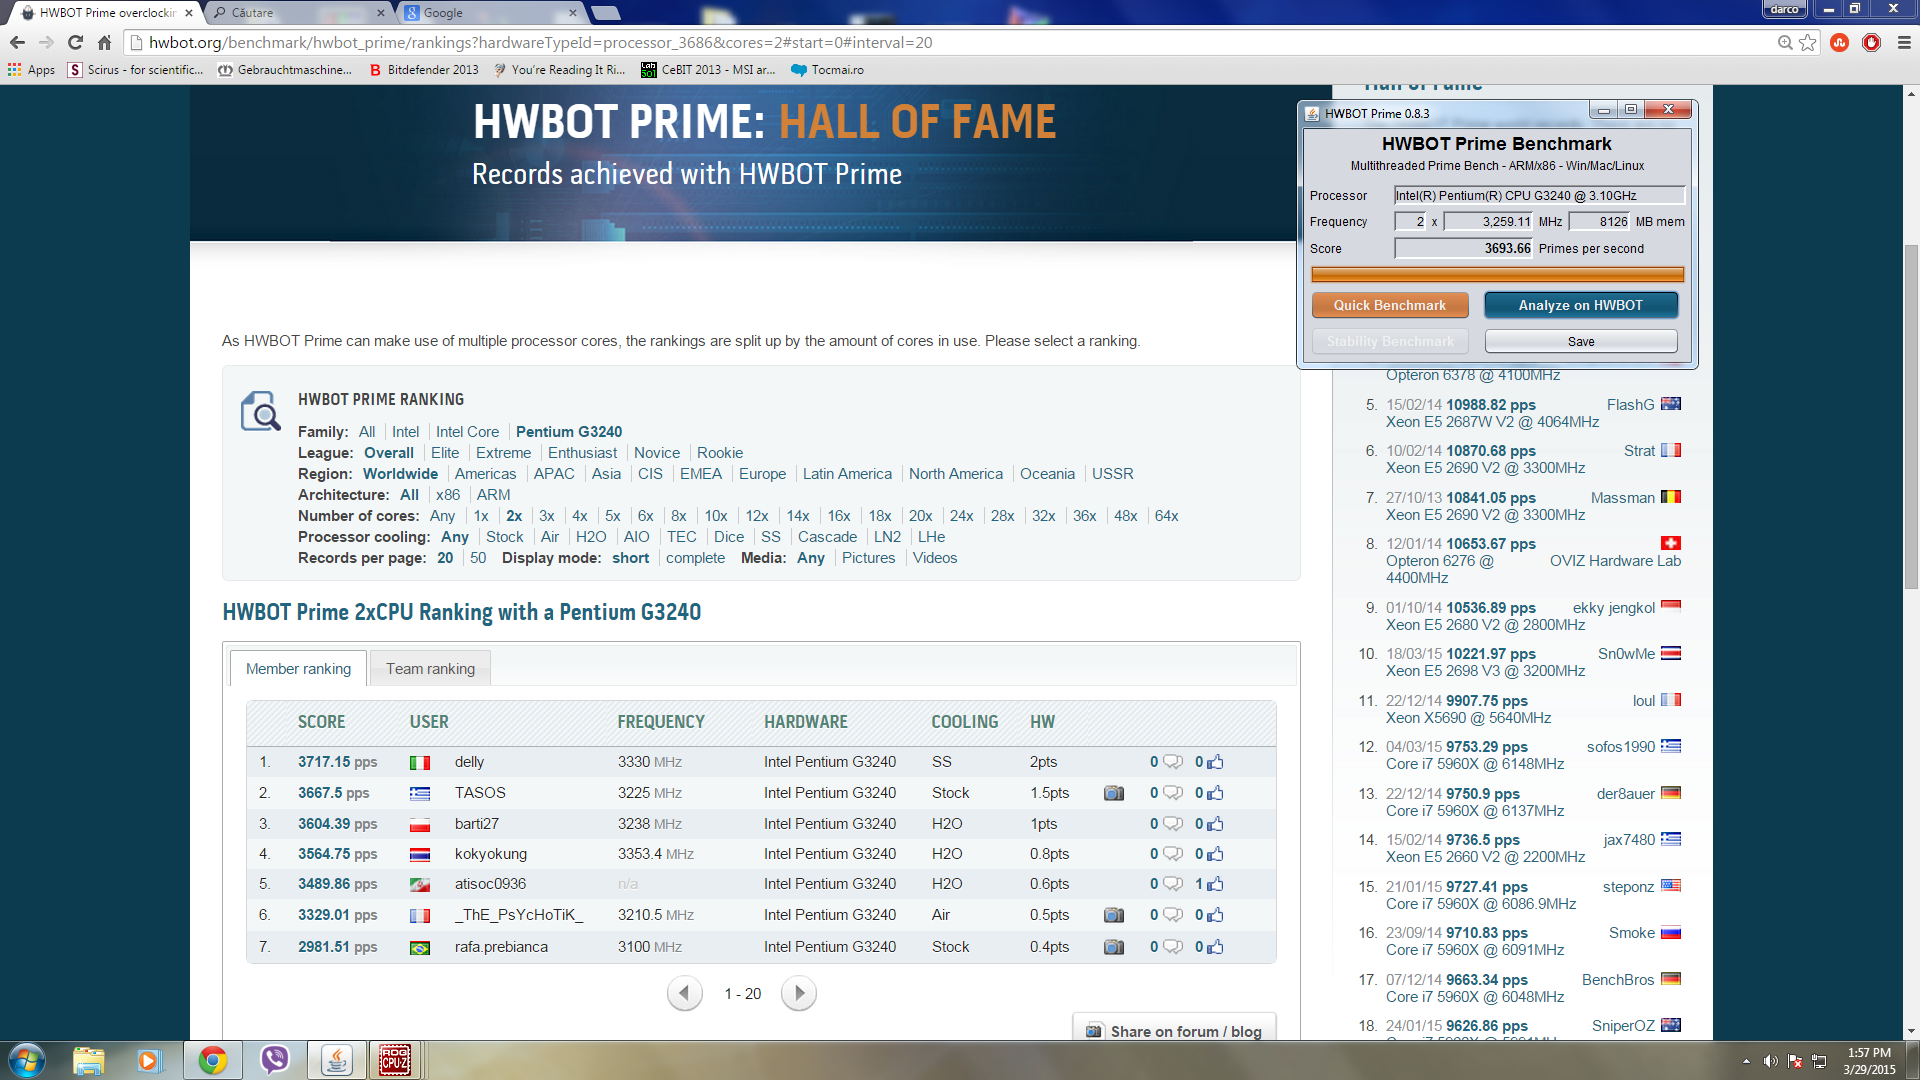Open Chrome from the taskbar

212,1060
